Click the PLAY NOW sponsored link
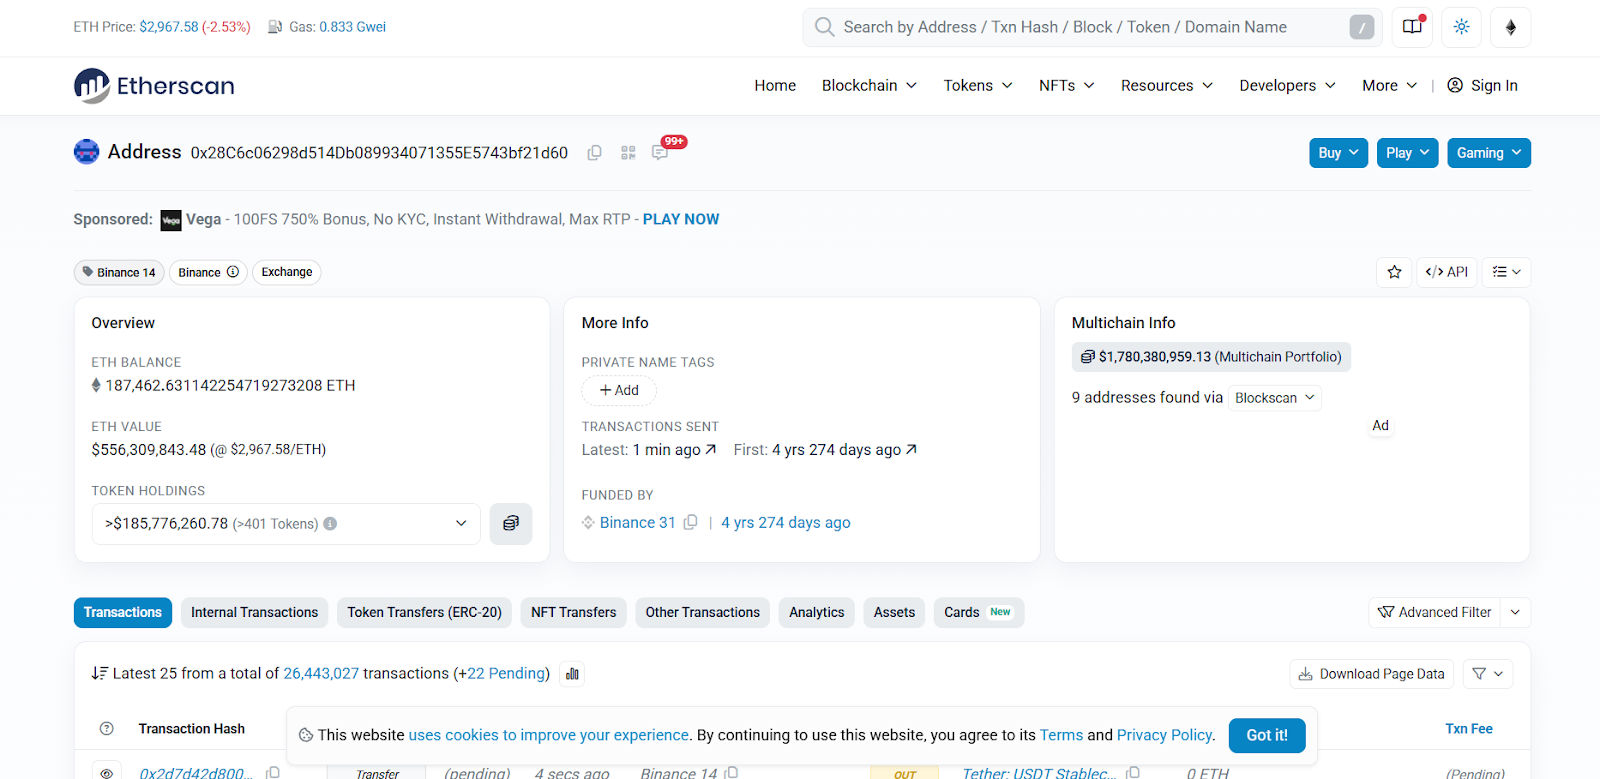 click(x=681, y=219)
